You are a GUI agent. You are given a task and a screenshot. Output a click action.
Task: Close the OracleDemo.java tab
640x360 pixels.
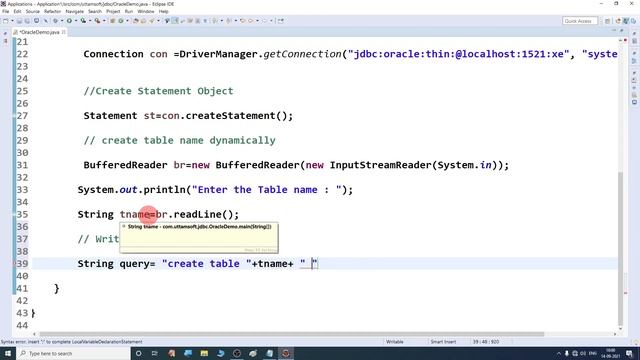click(64, 32)
